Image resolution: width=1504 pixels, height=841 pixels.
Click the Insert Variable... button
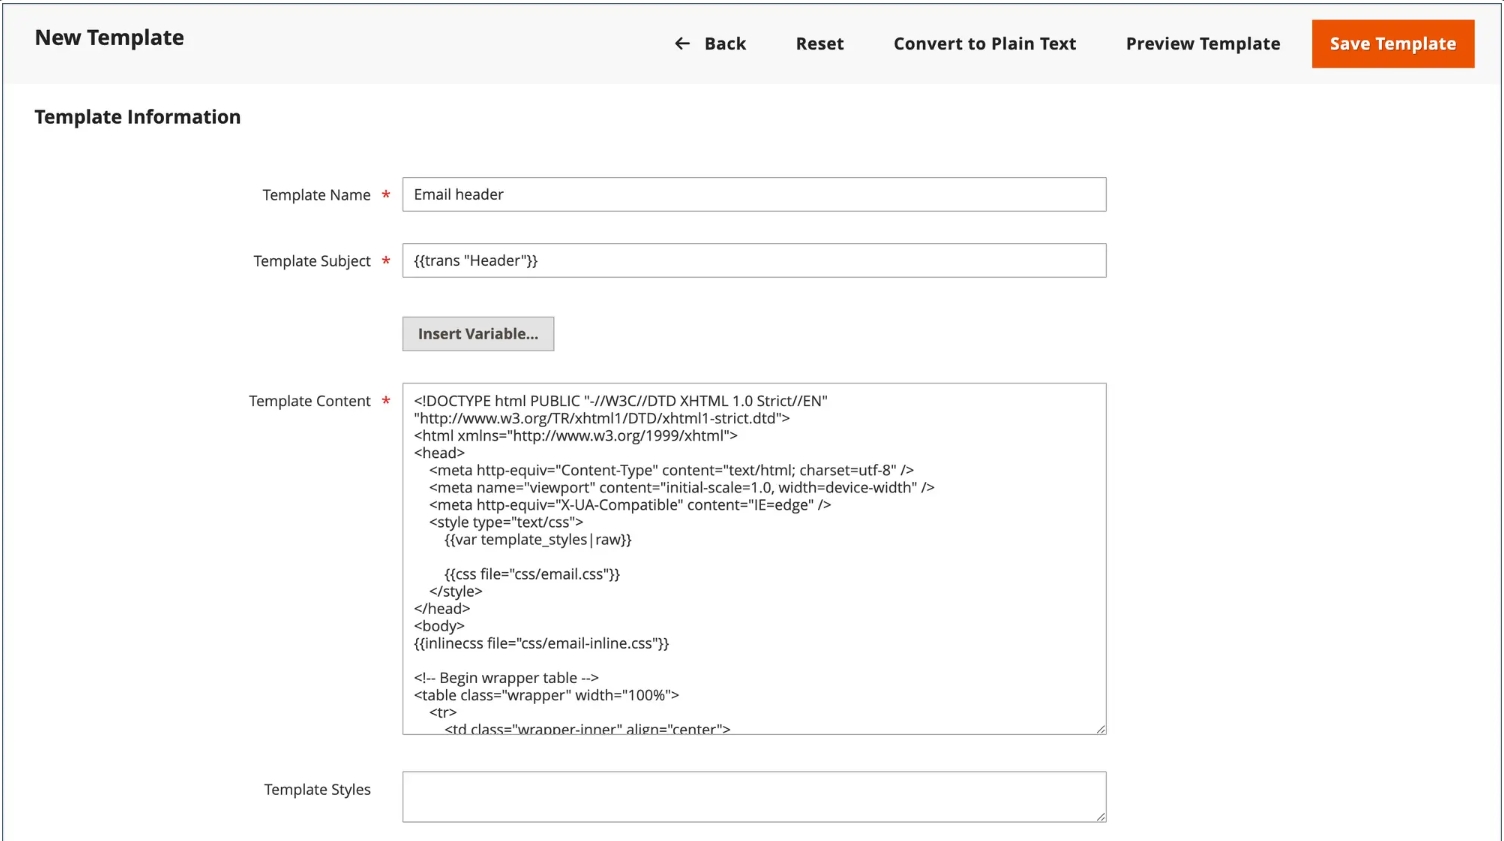(478, 334)
